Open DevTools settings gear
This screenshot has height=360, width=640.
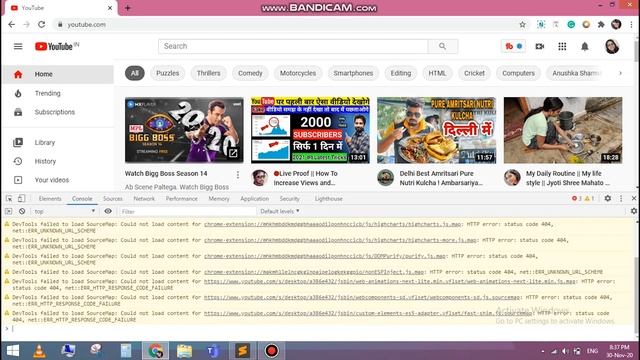(607, 198)
